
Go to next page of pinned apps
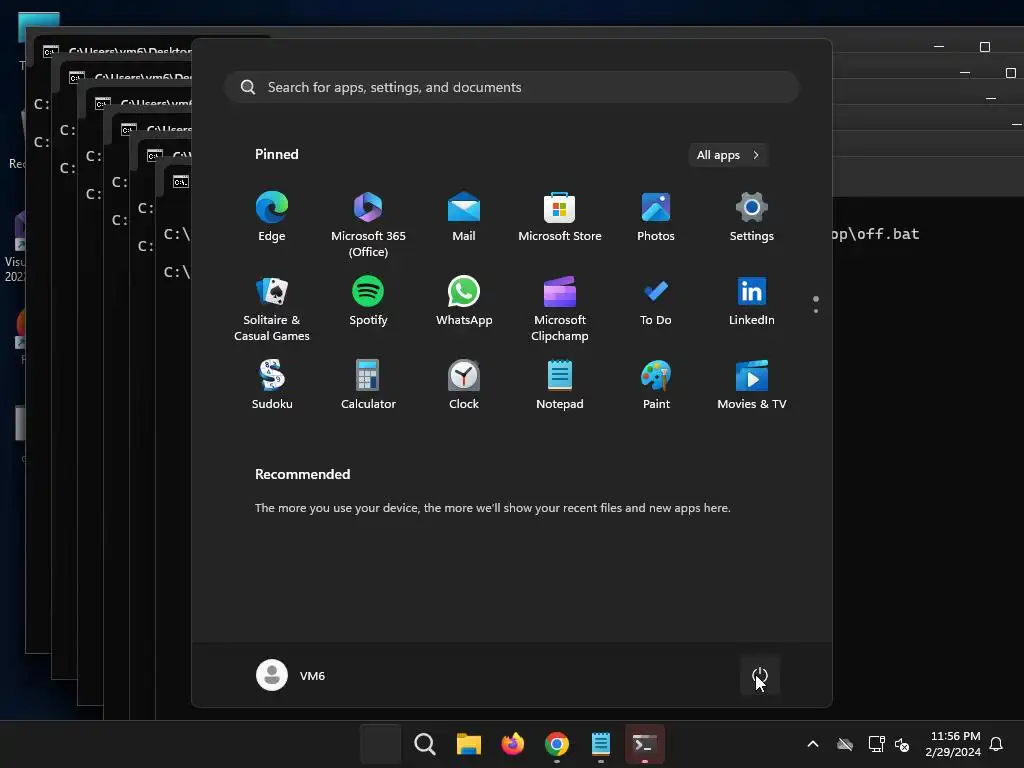[816, 311]
